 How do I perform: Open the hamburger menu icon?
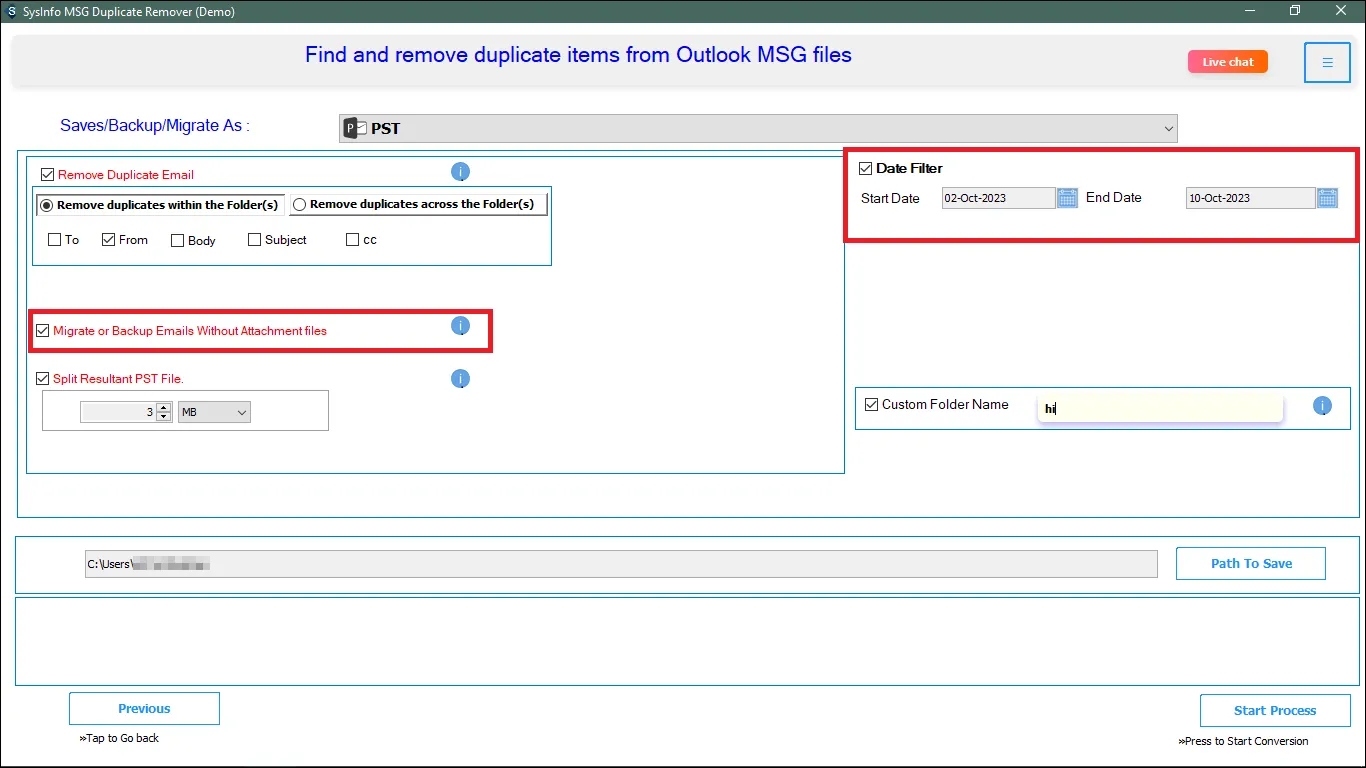pyautogui.click(x=1327, y=63)
